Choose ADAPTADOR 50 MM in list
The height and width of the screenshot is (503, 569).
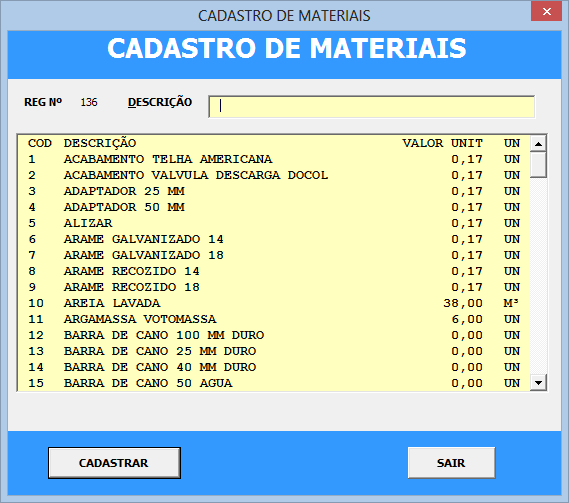(x=274, y=207)
